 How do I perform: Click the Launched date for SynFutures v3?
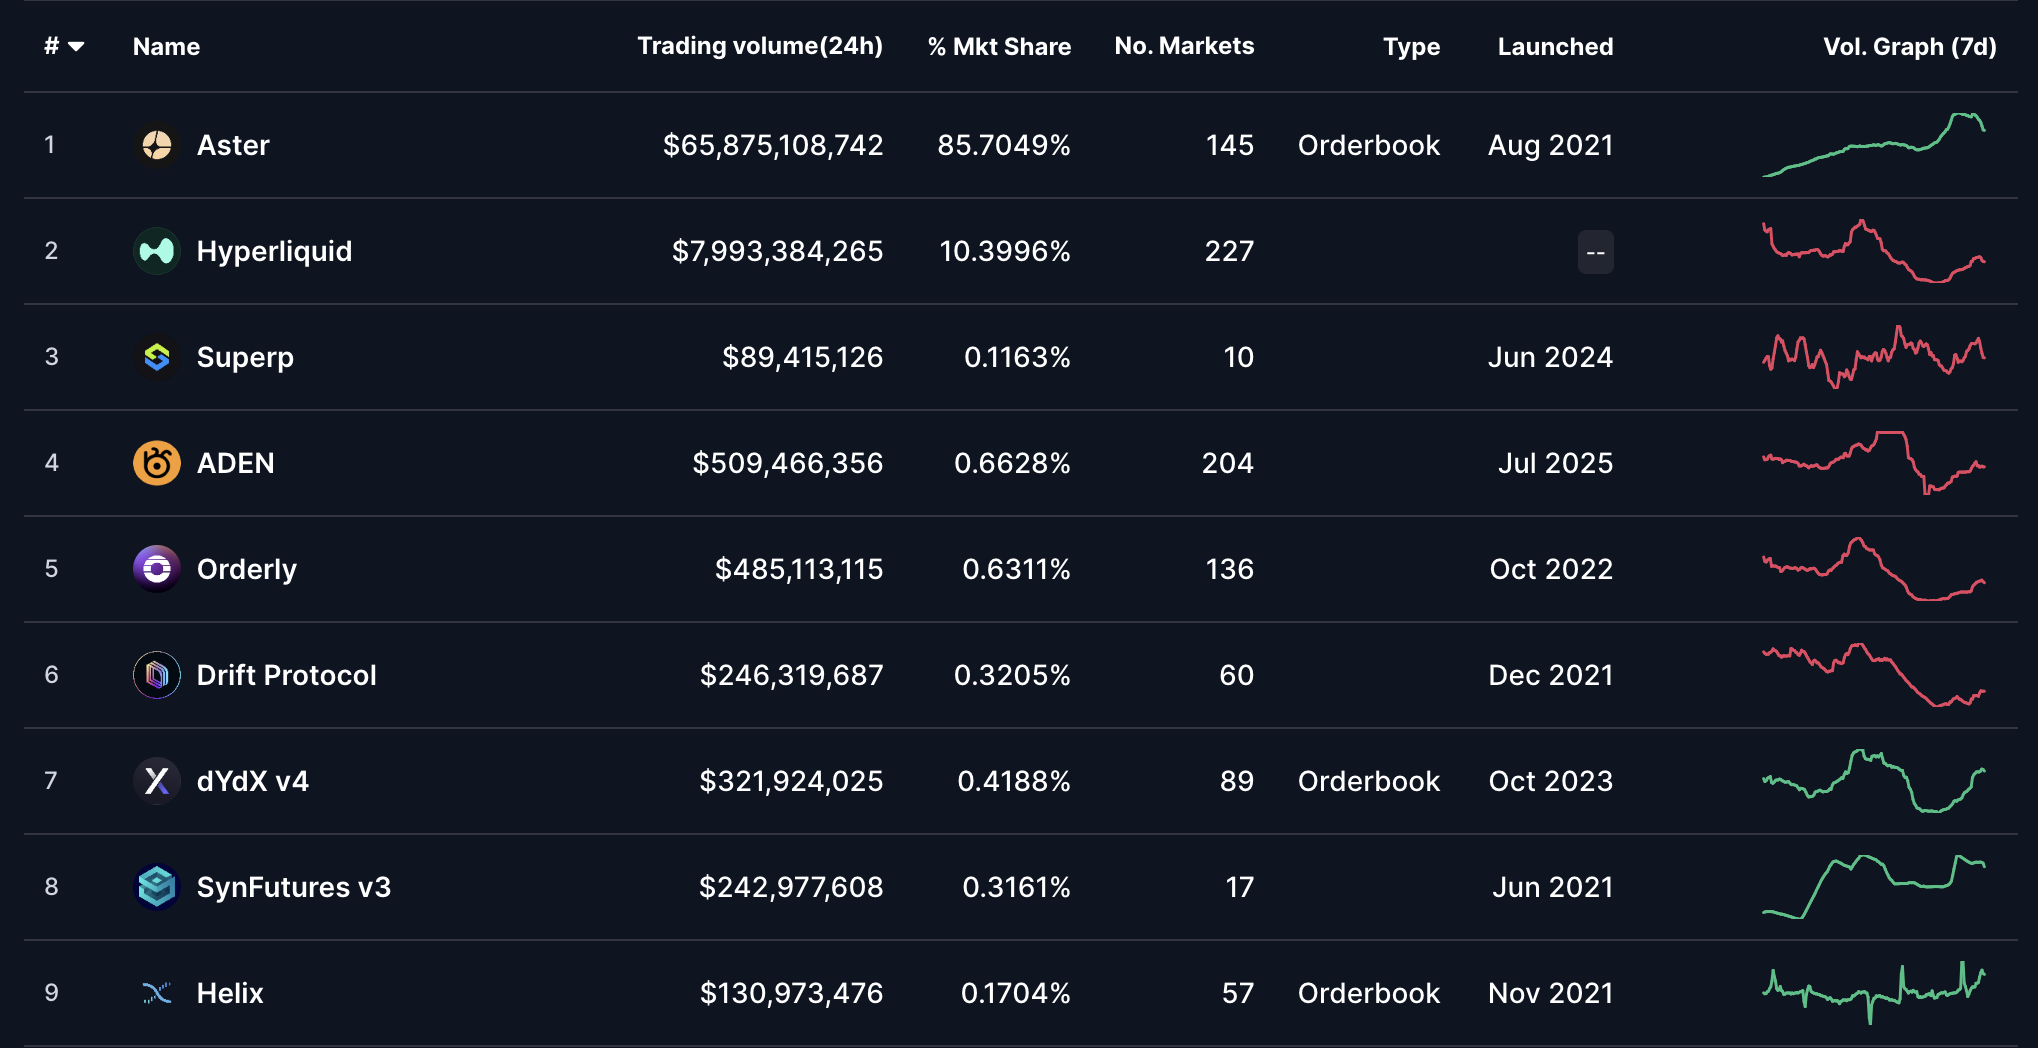click(x=1550, y=887)
